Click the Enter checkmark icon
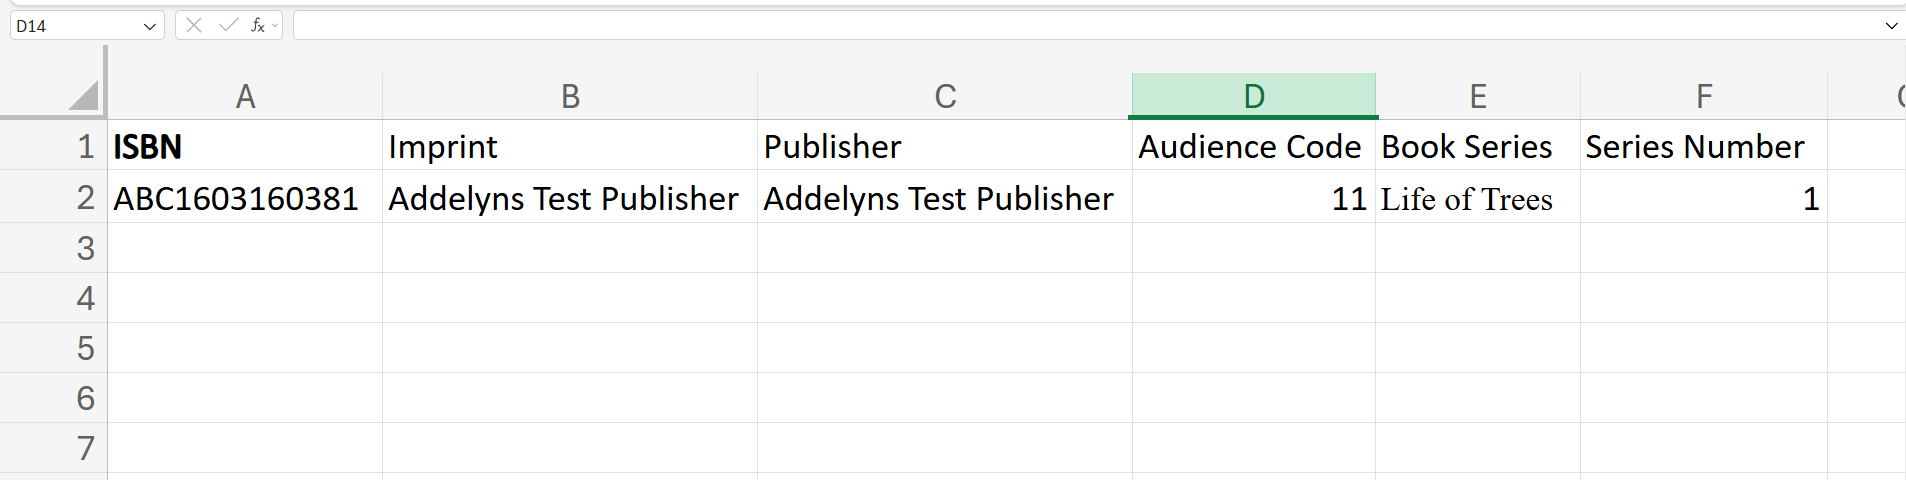This screenshot has width=1906, height=480. point(228,25)
